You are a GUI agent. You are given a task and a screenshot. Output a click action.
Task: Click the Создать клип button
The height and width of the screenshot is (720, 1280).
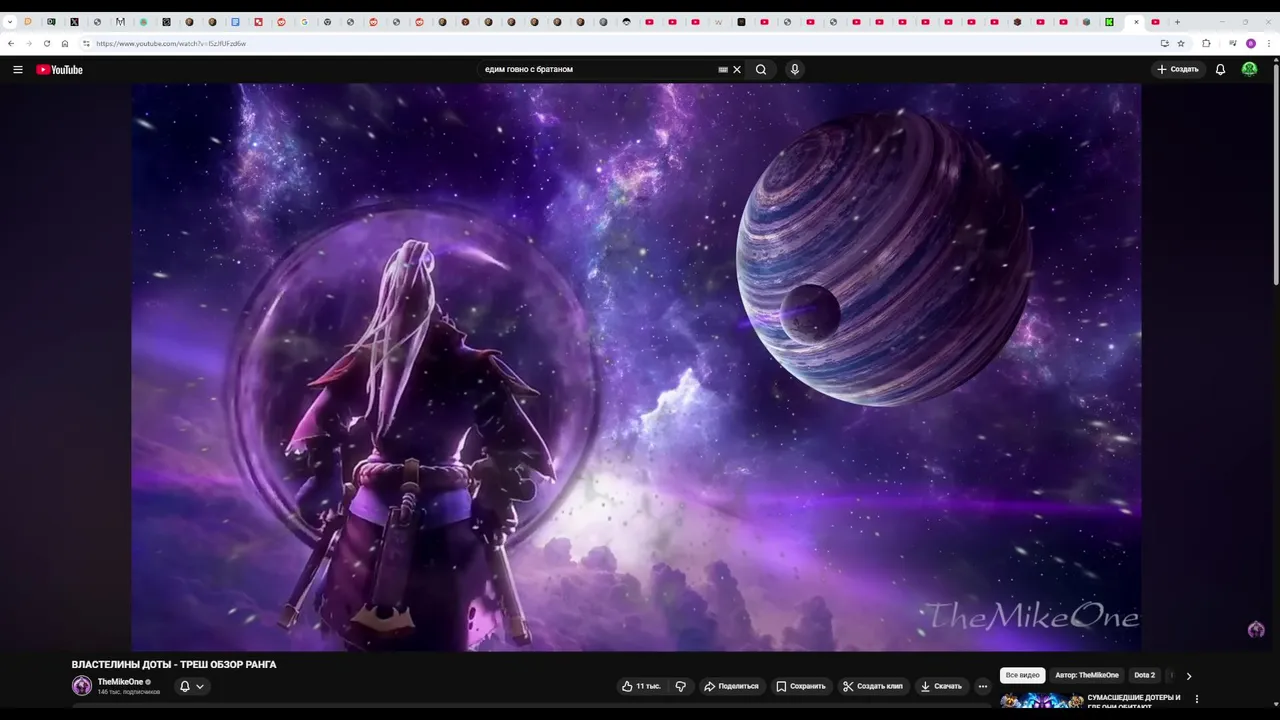(x=873, y=686)
